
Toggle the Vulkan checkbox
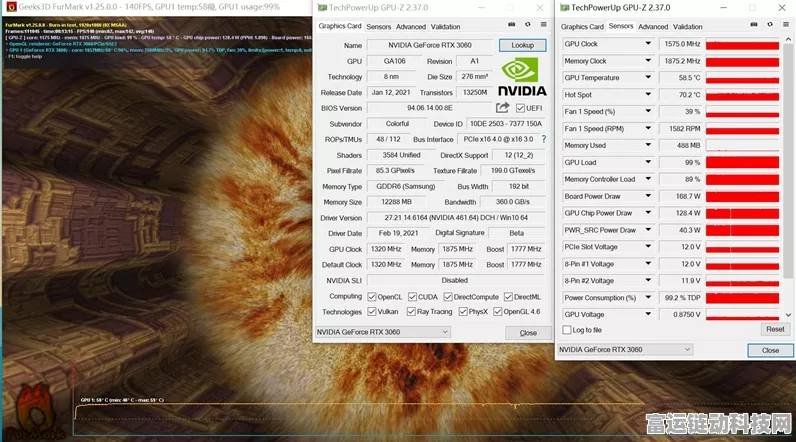coord(372,312)
